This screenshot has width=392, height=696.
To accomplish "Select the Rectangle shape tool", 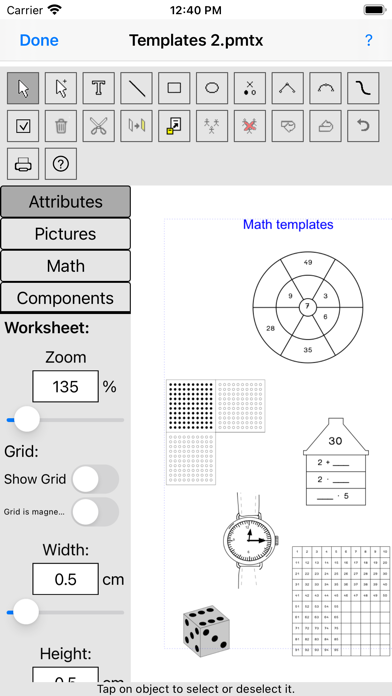I will pos(174,88).
